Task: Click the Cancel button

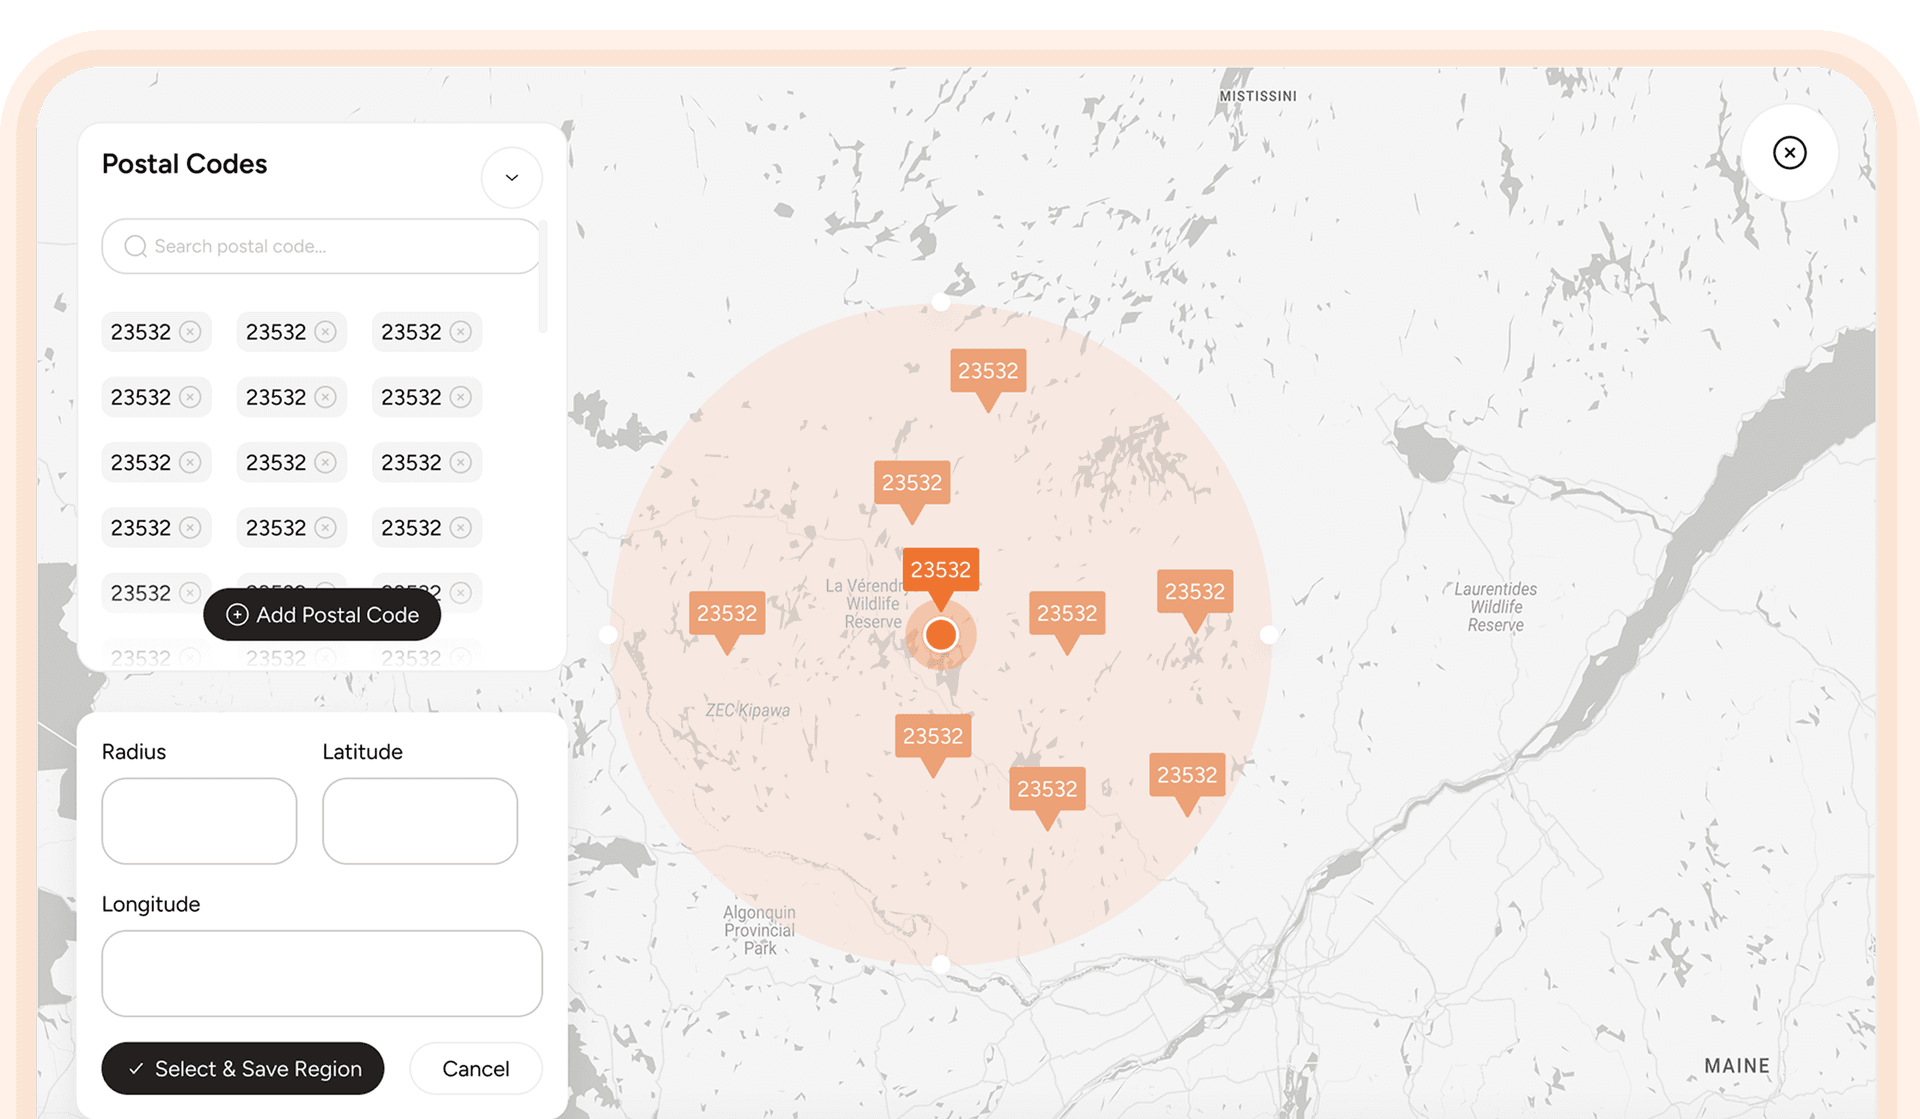Action: (x=475, y=1068)
